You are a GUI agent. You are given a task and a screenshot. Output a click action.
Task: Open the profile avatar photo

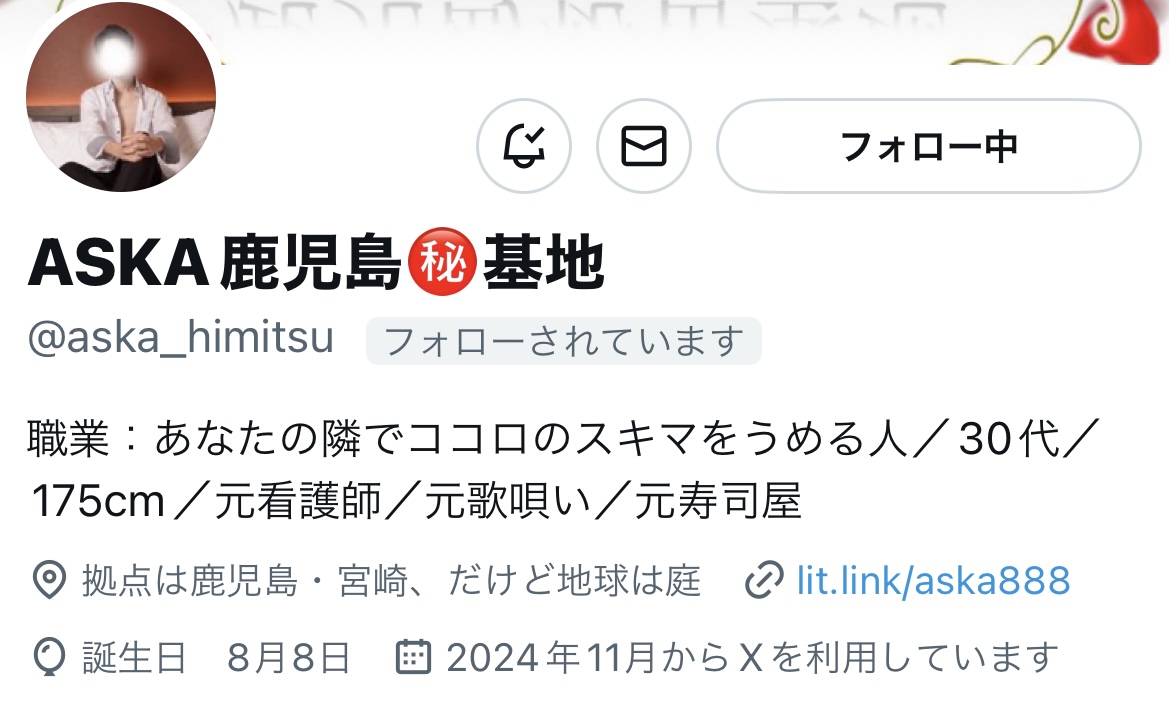click(121, 97)
